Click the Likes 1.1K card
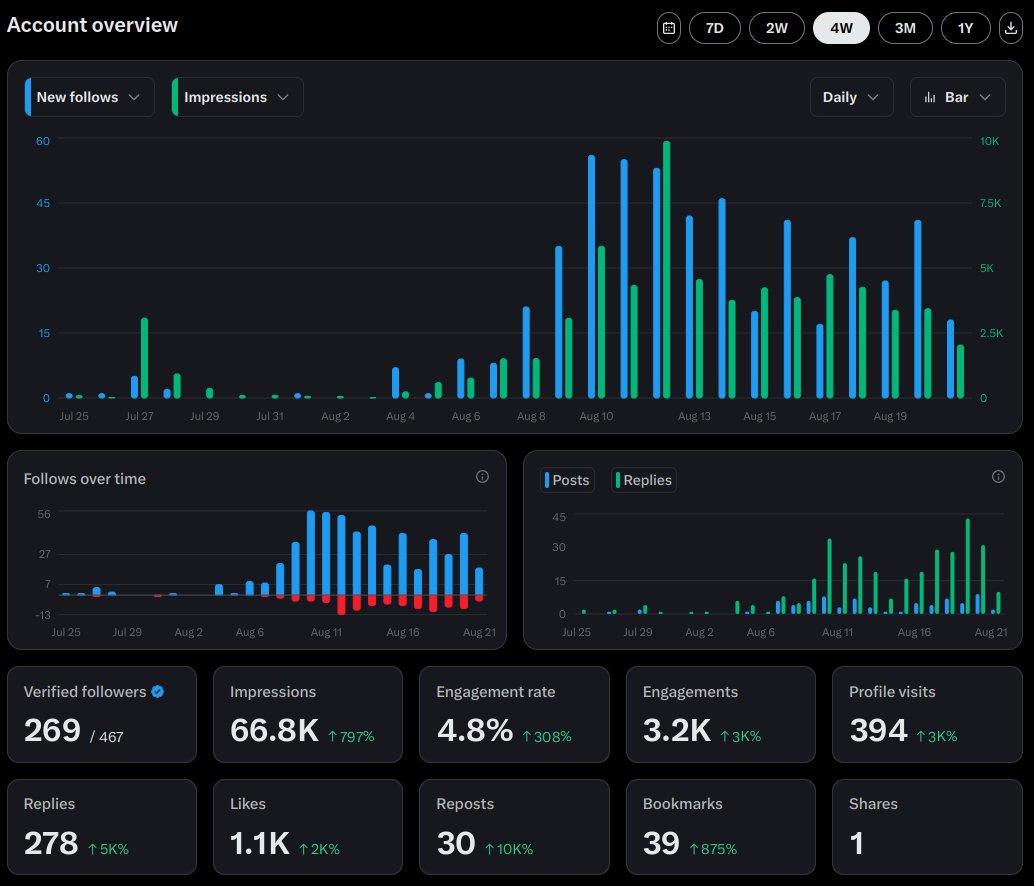 coord(308,827)
